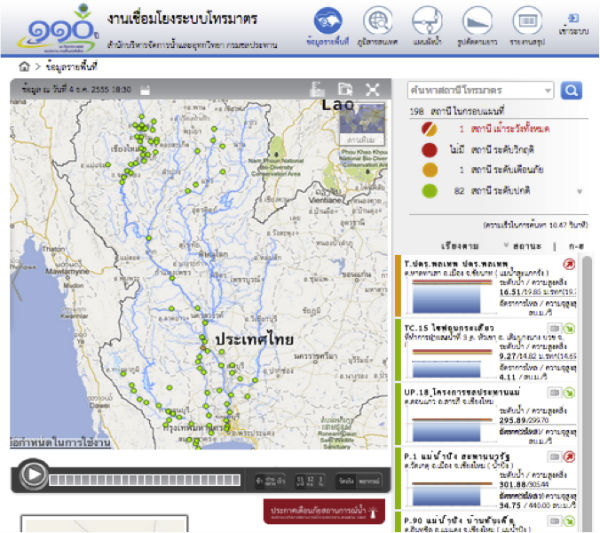
Task: Click the red arrow icon on T. station card
Action: (x=569, y=264)
